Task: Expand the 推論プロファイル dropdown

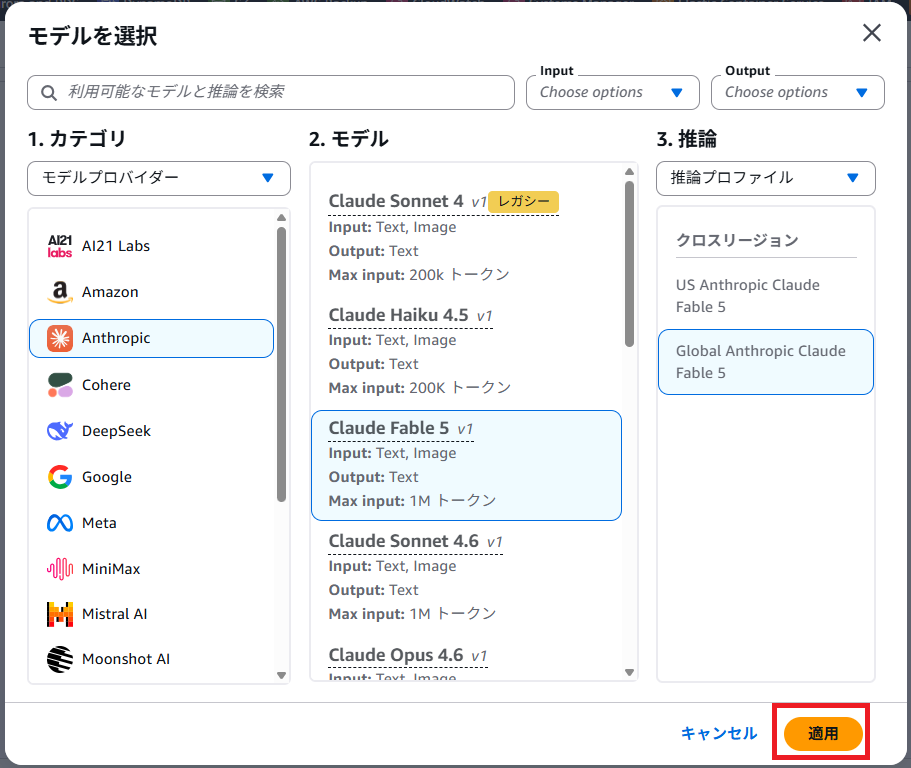Action: [765, 178]
